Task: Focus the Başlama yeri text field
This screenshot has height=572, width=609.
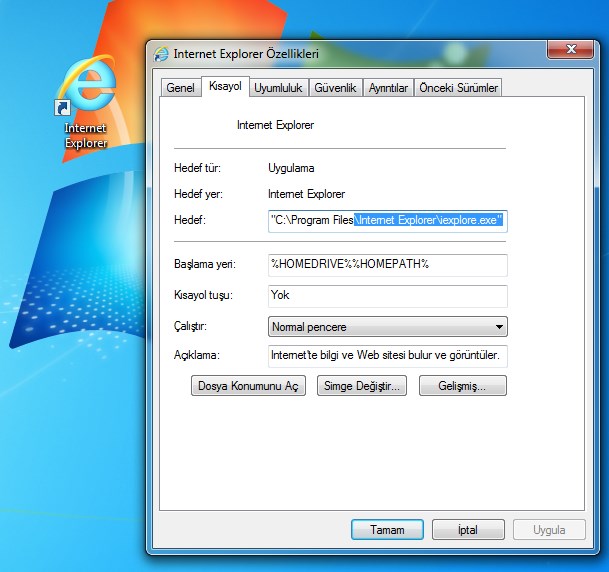Action: coord(387,264)
